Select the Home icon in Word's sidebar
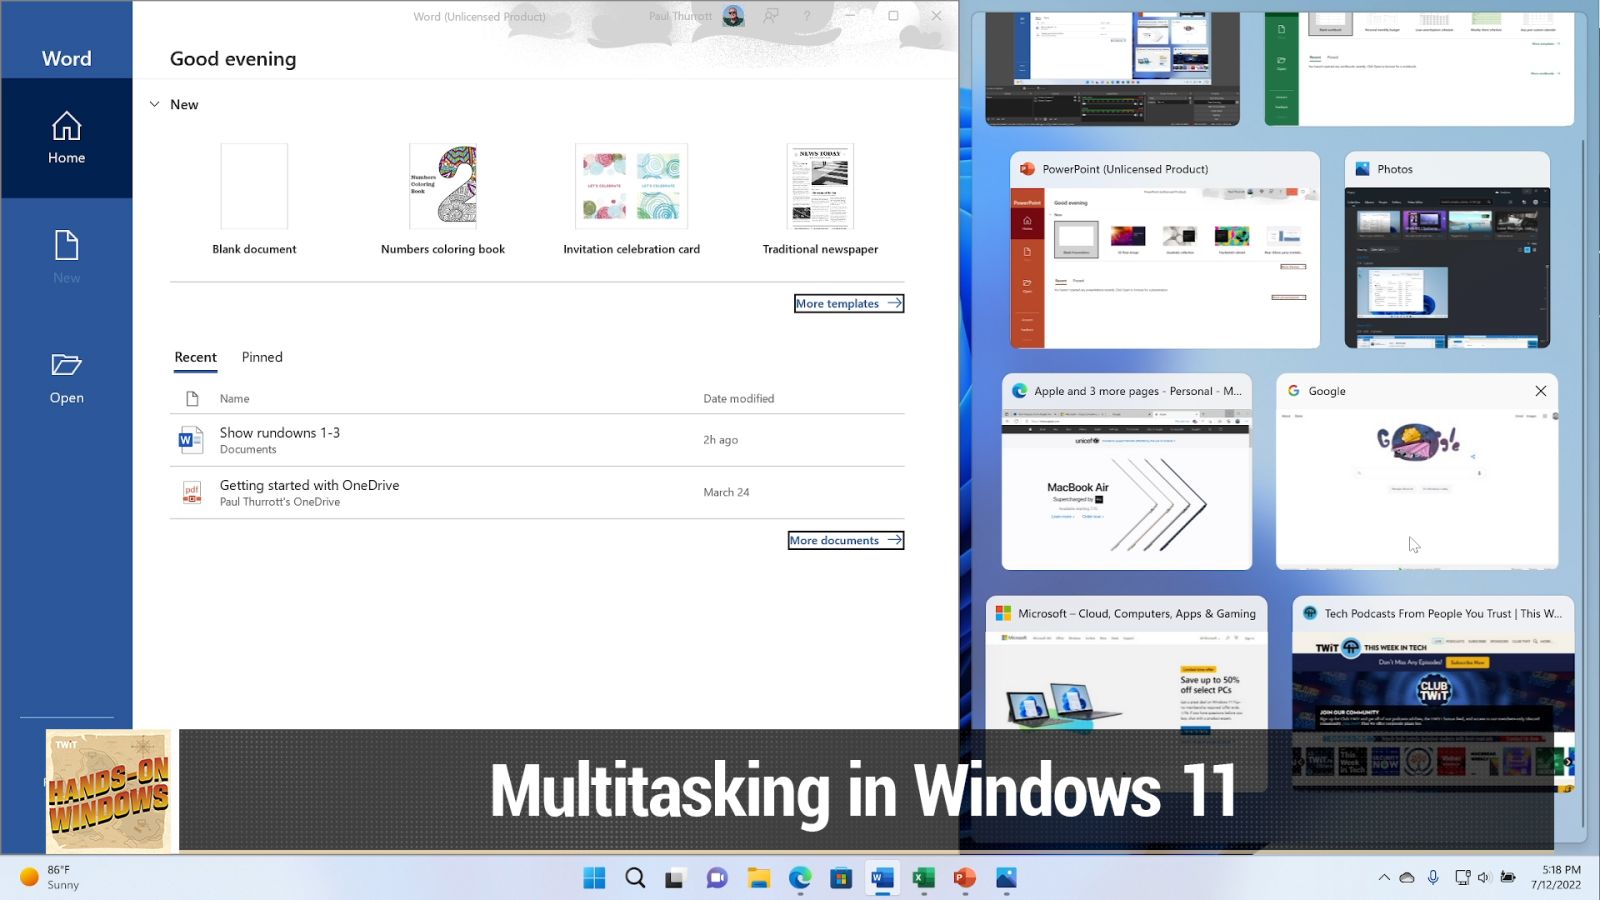Viewport: 1600px width, 900px height. pyautogui.click(x=66, y=138)
